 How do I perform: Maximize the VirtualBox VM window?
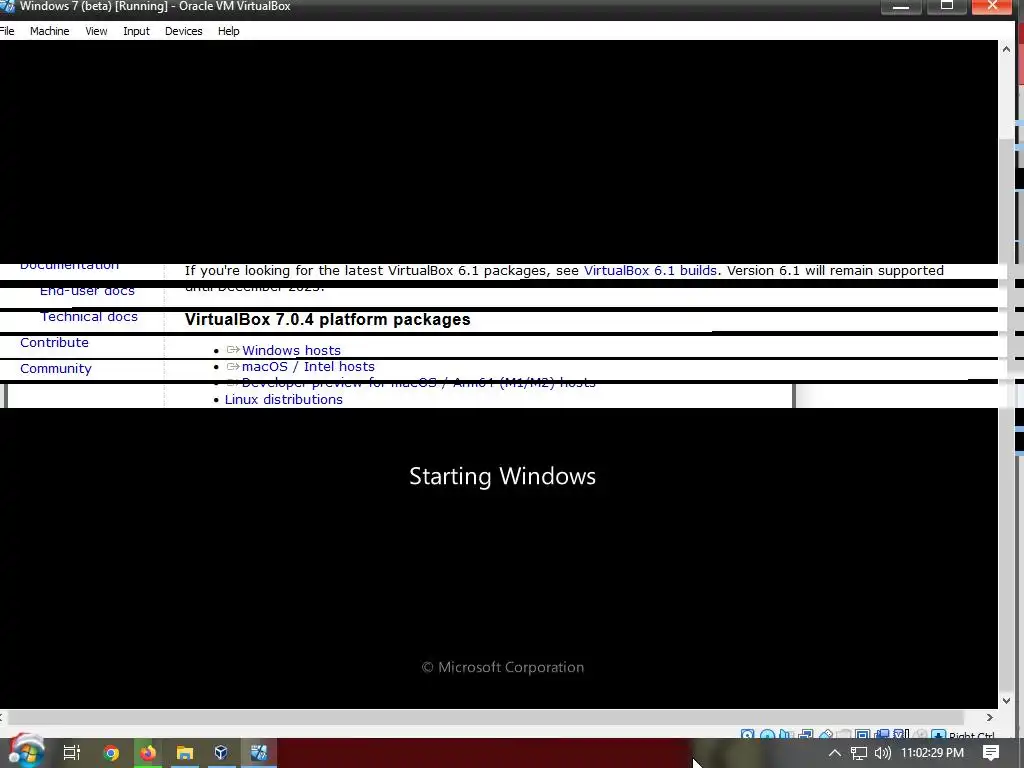(x=947, y=6)
